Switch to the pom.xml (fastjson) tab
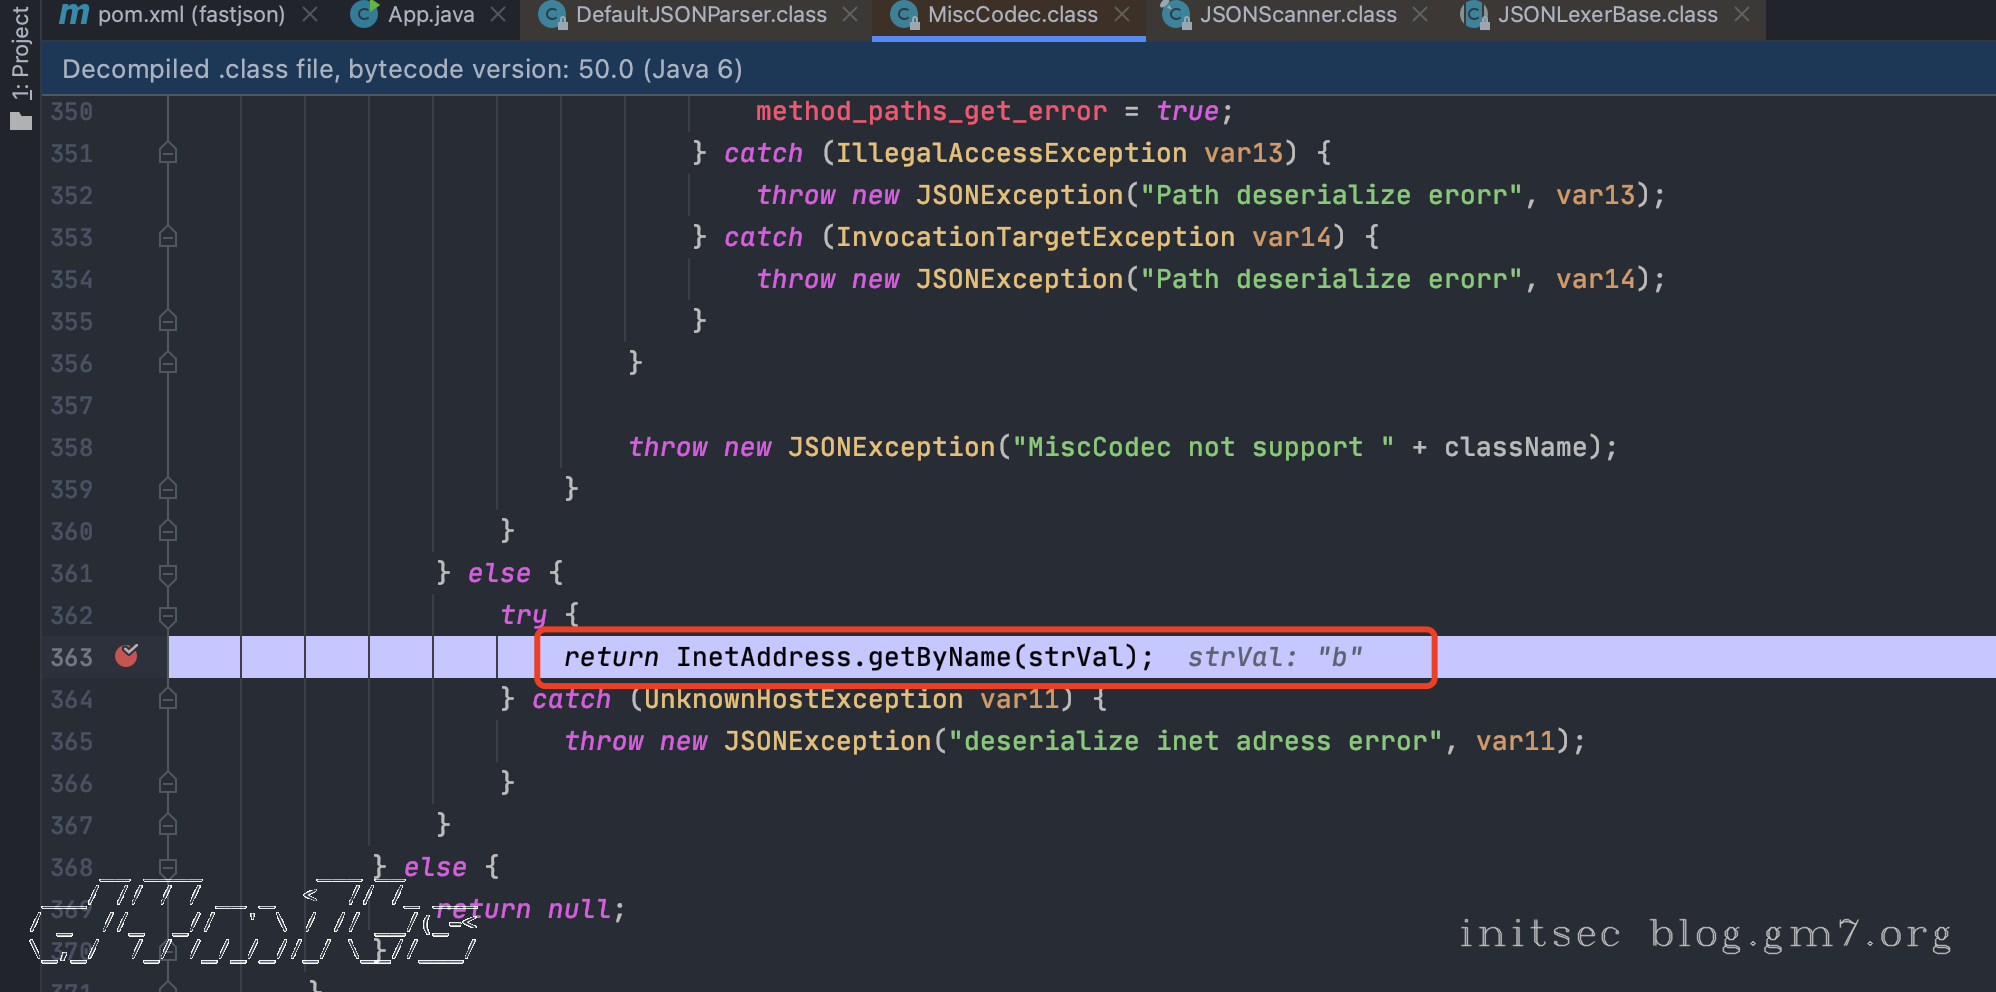The width and height of the screenshot is (1996, 992). (x=190, y=15)
